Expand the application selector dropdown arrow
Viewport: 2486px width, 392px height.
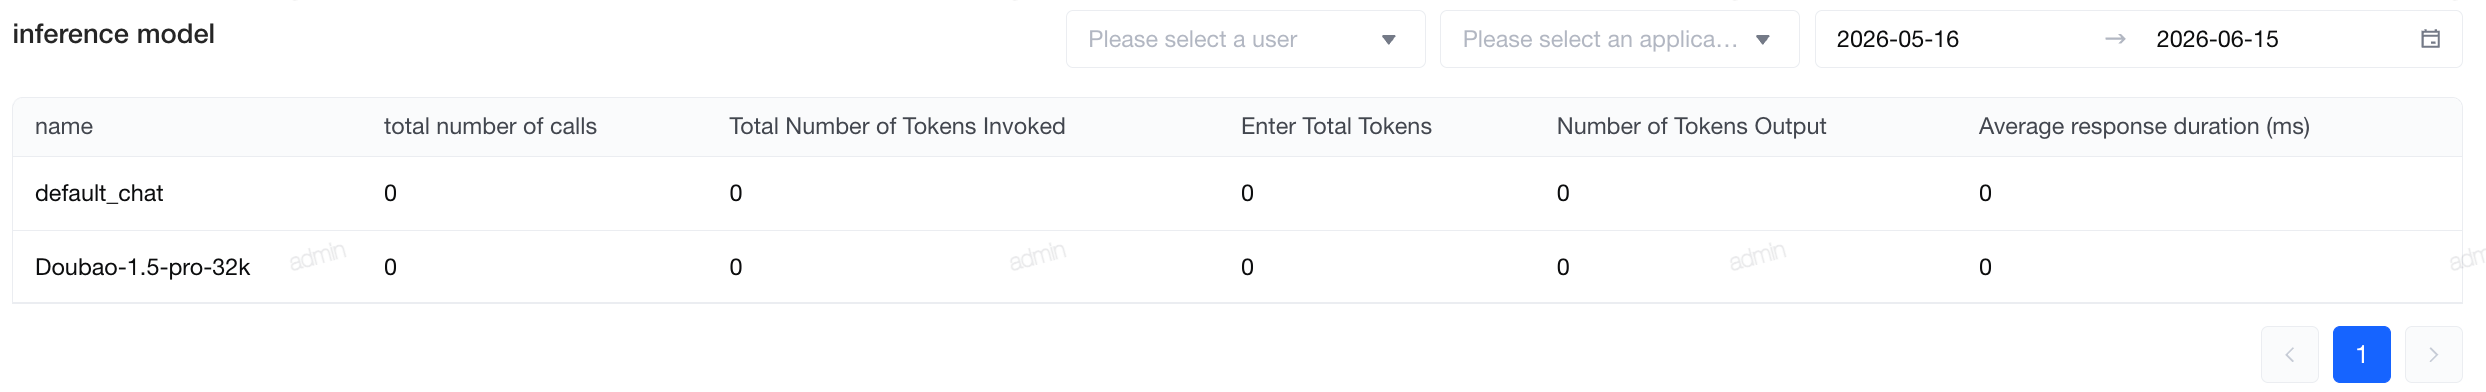click(1762, 40)
